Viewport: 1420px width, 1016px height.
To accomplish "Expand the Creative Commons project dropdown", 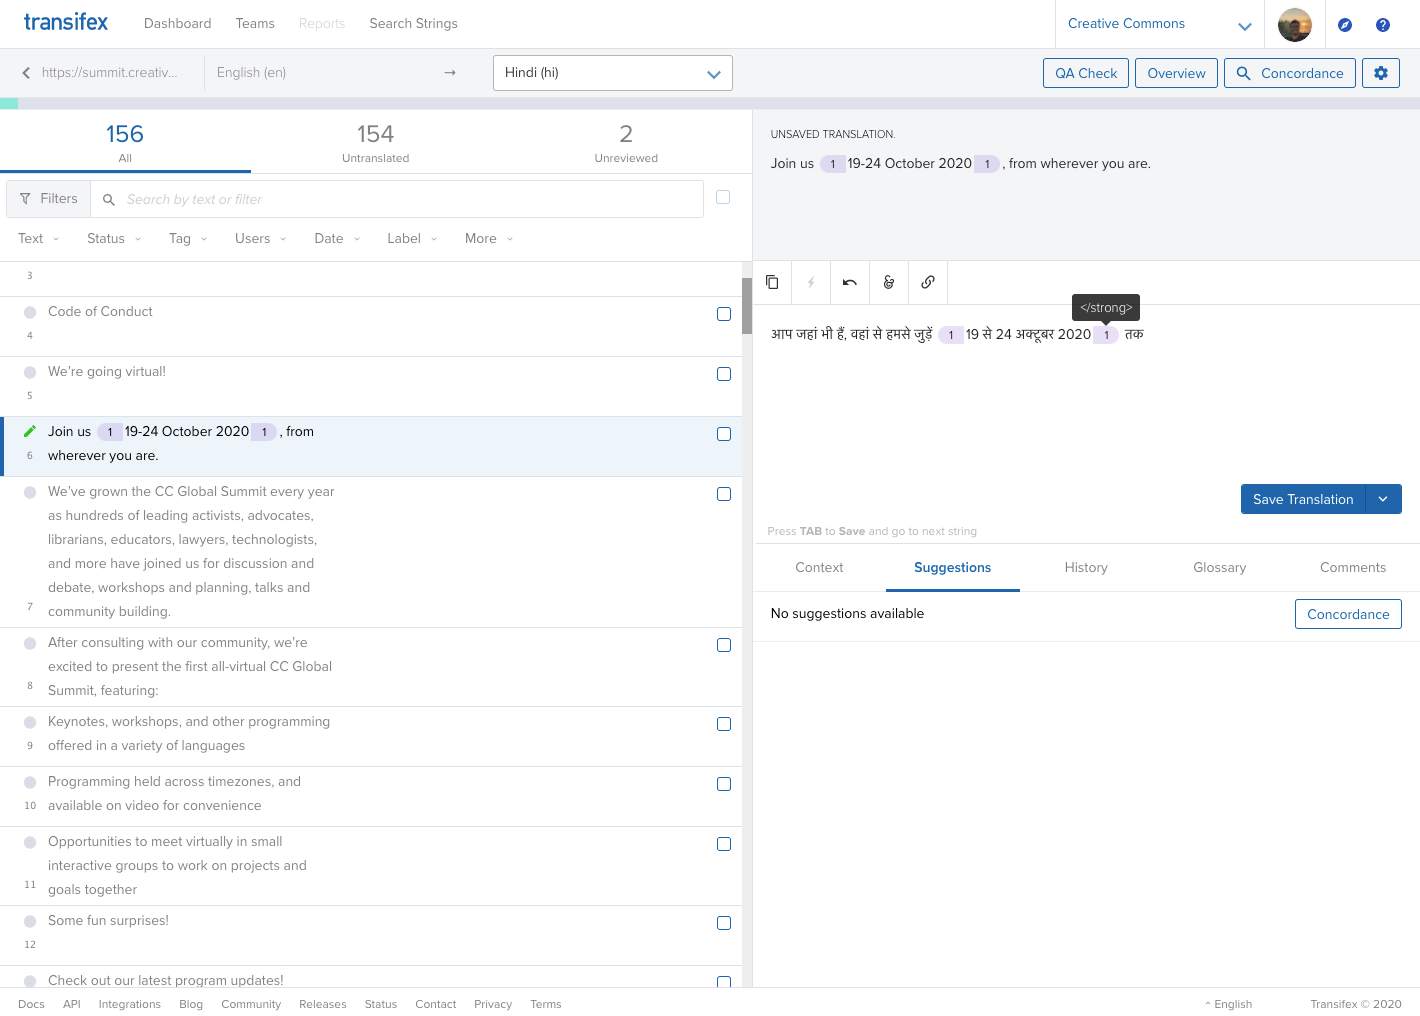I will point(1157,24).
